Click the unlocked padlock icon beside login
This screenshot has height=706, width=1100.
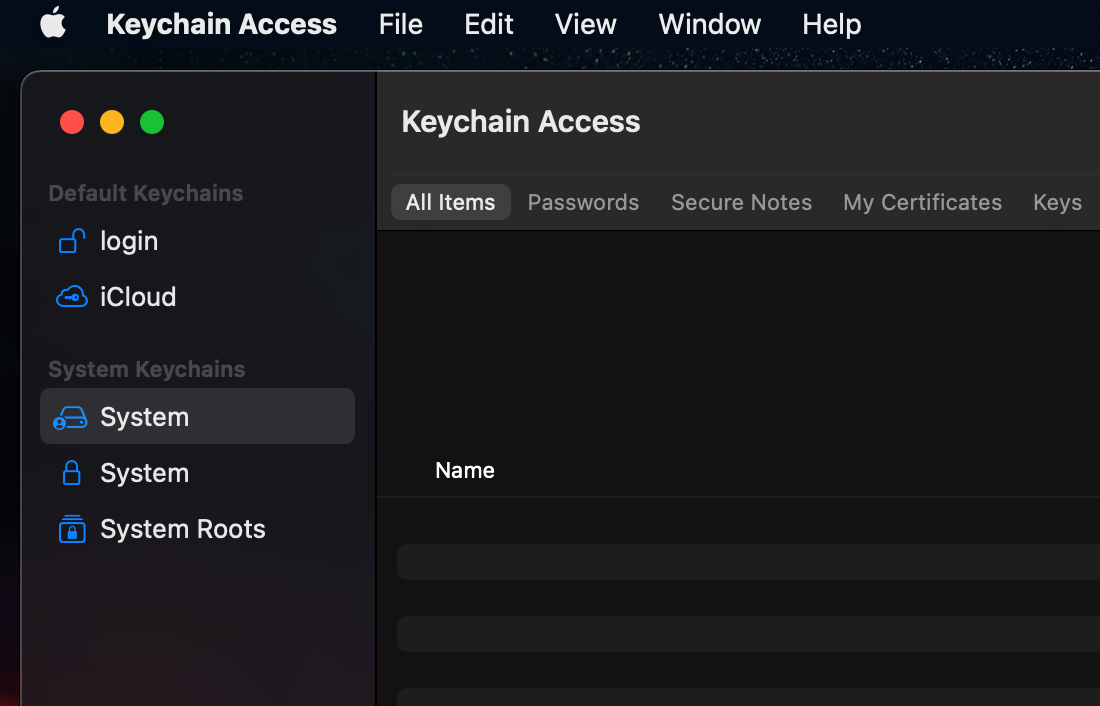tap(71, 241)
